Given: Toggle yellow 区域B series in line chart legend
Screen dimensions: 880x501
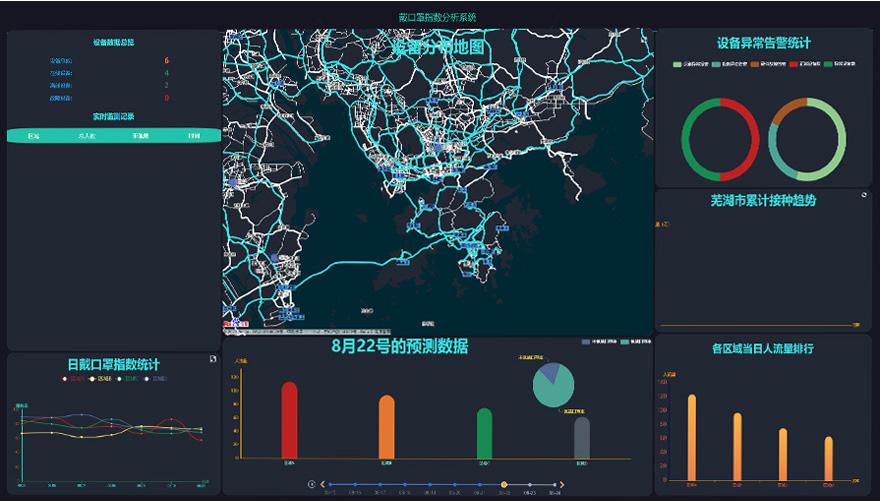Looking at the screenshot, I should (94, 379).
